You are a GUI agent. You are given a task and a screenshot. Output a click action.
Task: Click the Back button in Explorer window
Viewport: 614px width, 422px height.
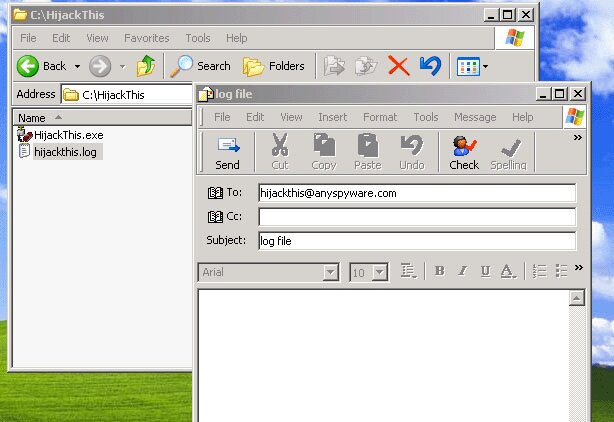click(x=42, y=66)
